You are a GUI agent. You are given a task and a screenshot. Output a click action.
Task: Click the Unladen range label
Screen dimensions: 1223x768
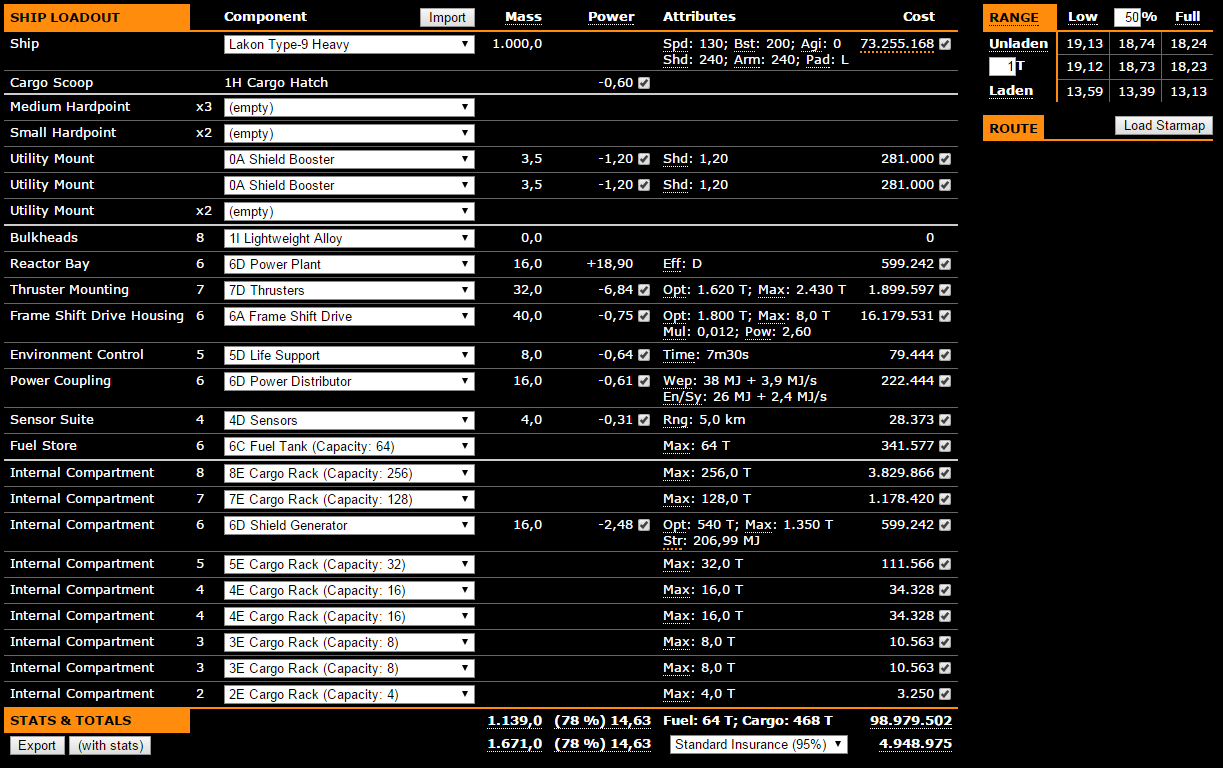point(1019,44)
